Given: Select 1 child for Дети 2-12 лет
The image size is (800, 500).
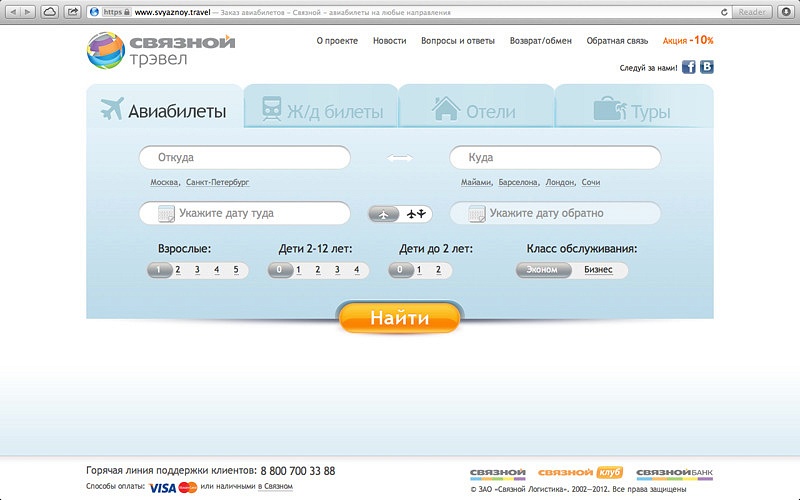Looking at the screenshot, I should [299, 270].
